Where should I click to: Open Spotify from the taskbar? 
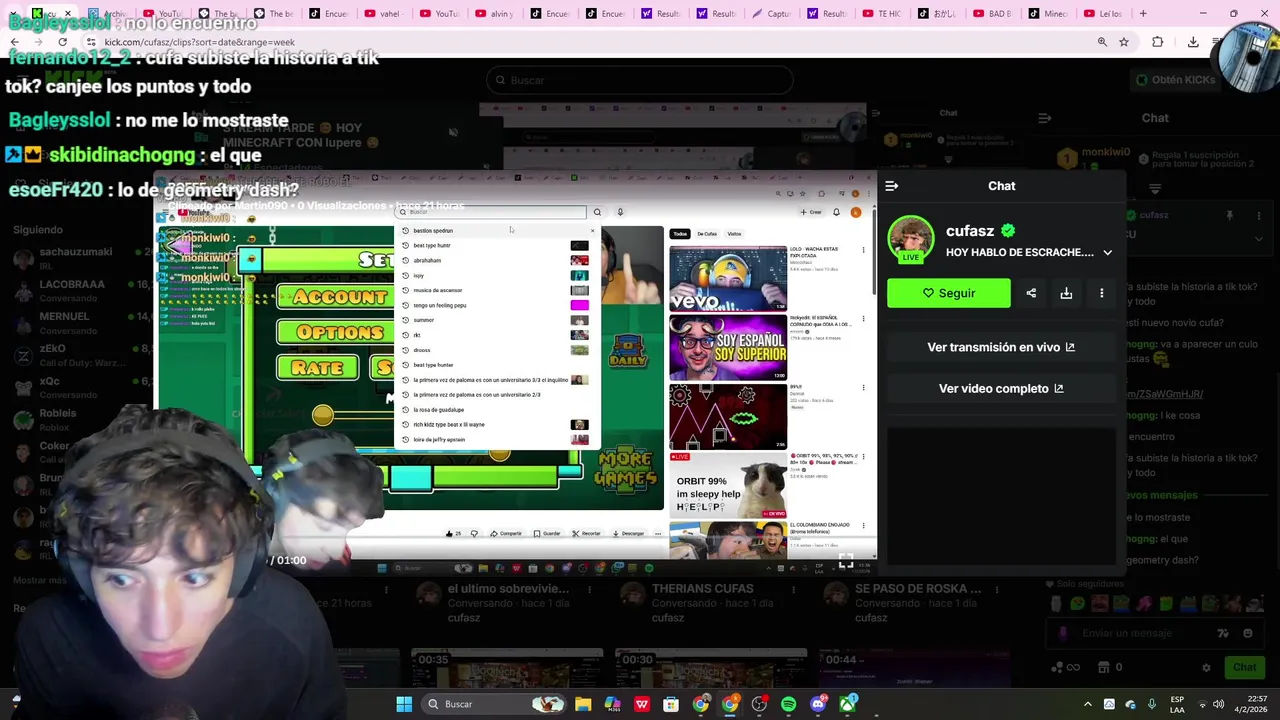pos(788,704)
